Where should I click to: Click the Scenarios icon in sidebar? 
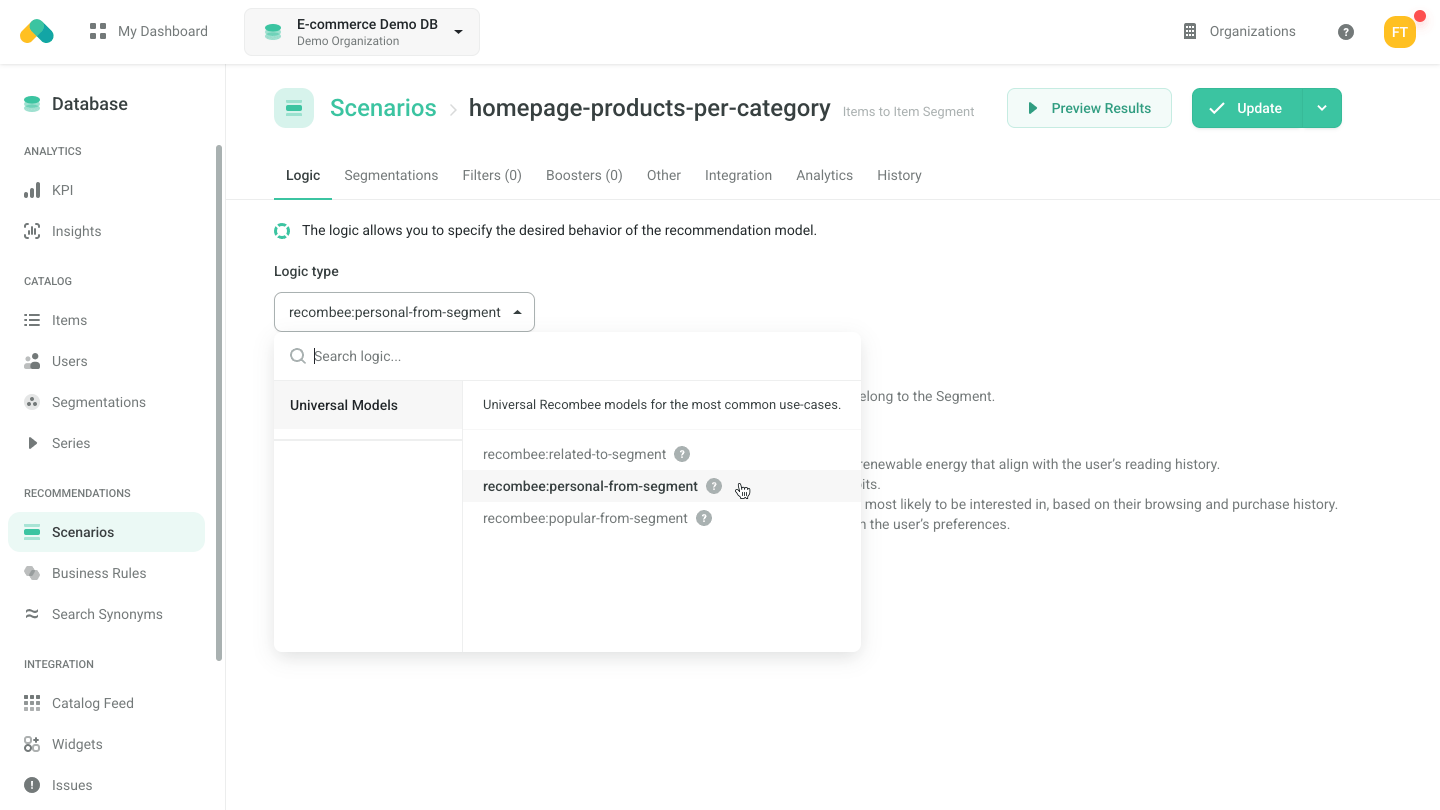click(x=32, y=532)
